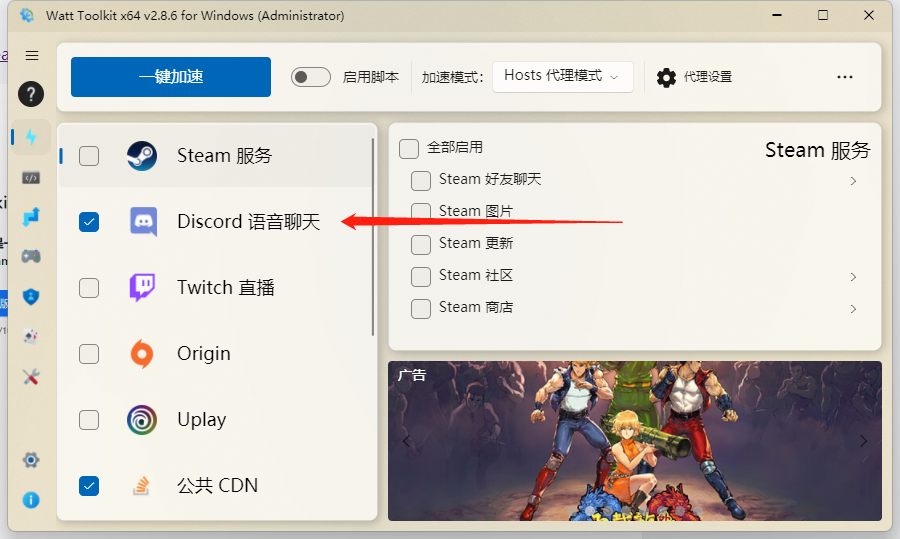Click the question mark help icon
This screenshot has width=900, height=539.
pos(31,94)
